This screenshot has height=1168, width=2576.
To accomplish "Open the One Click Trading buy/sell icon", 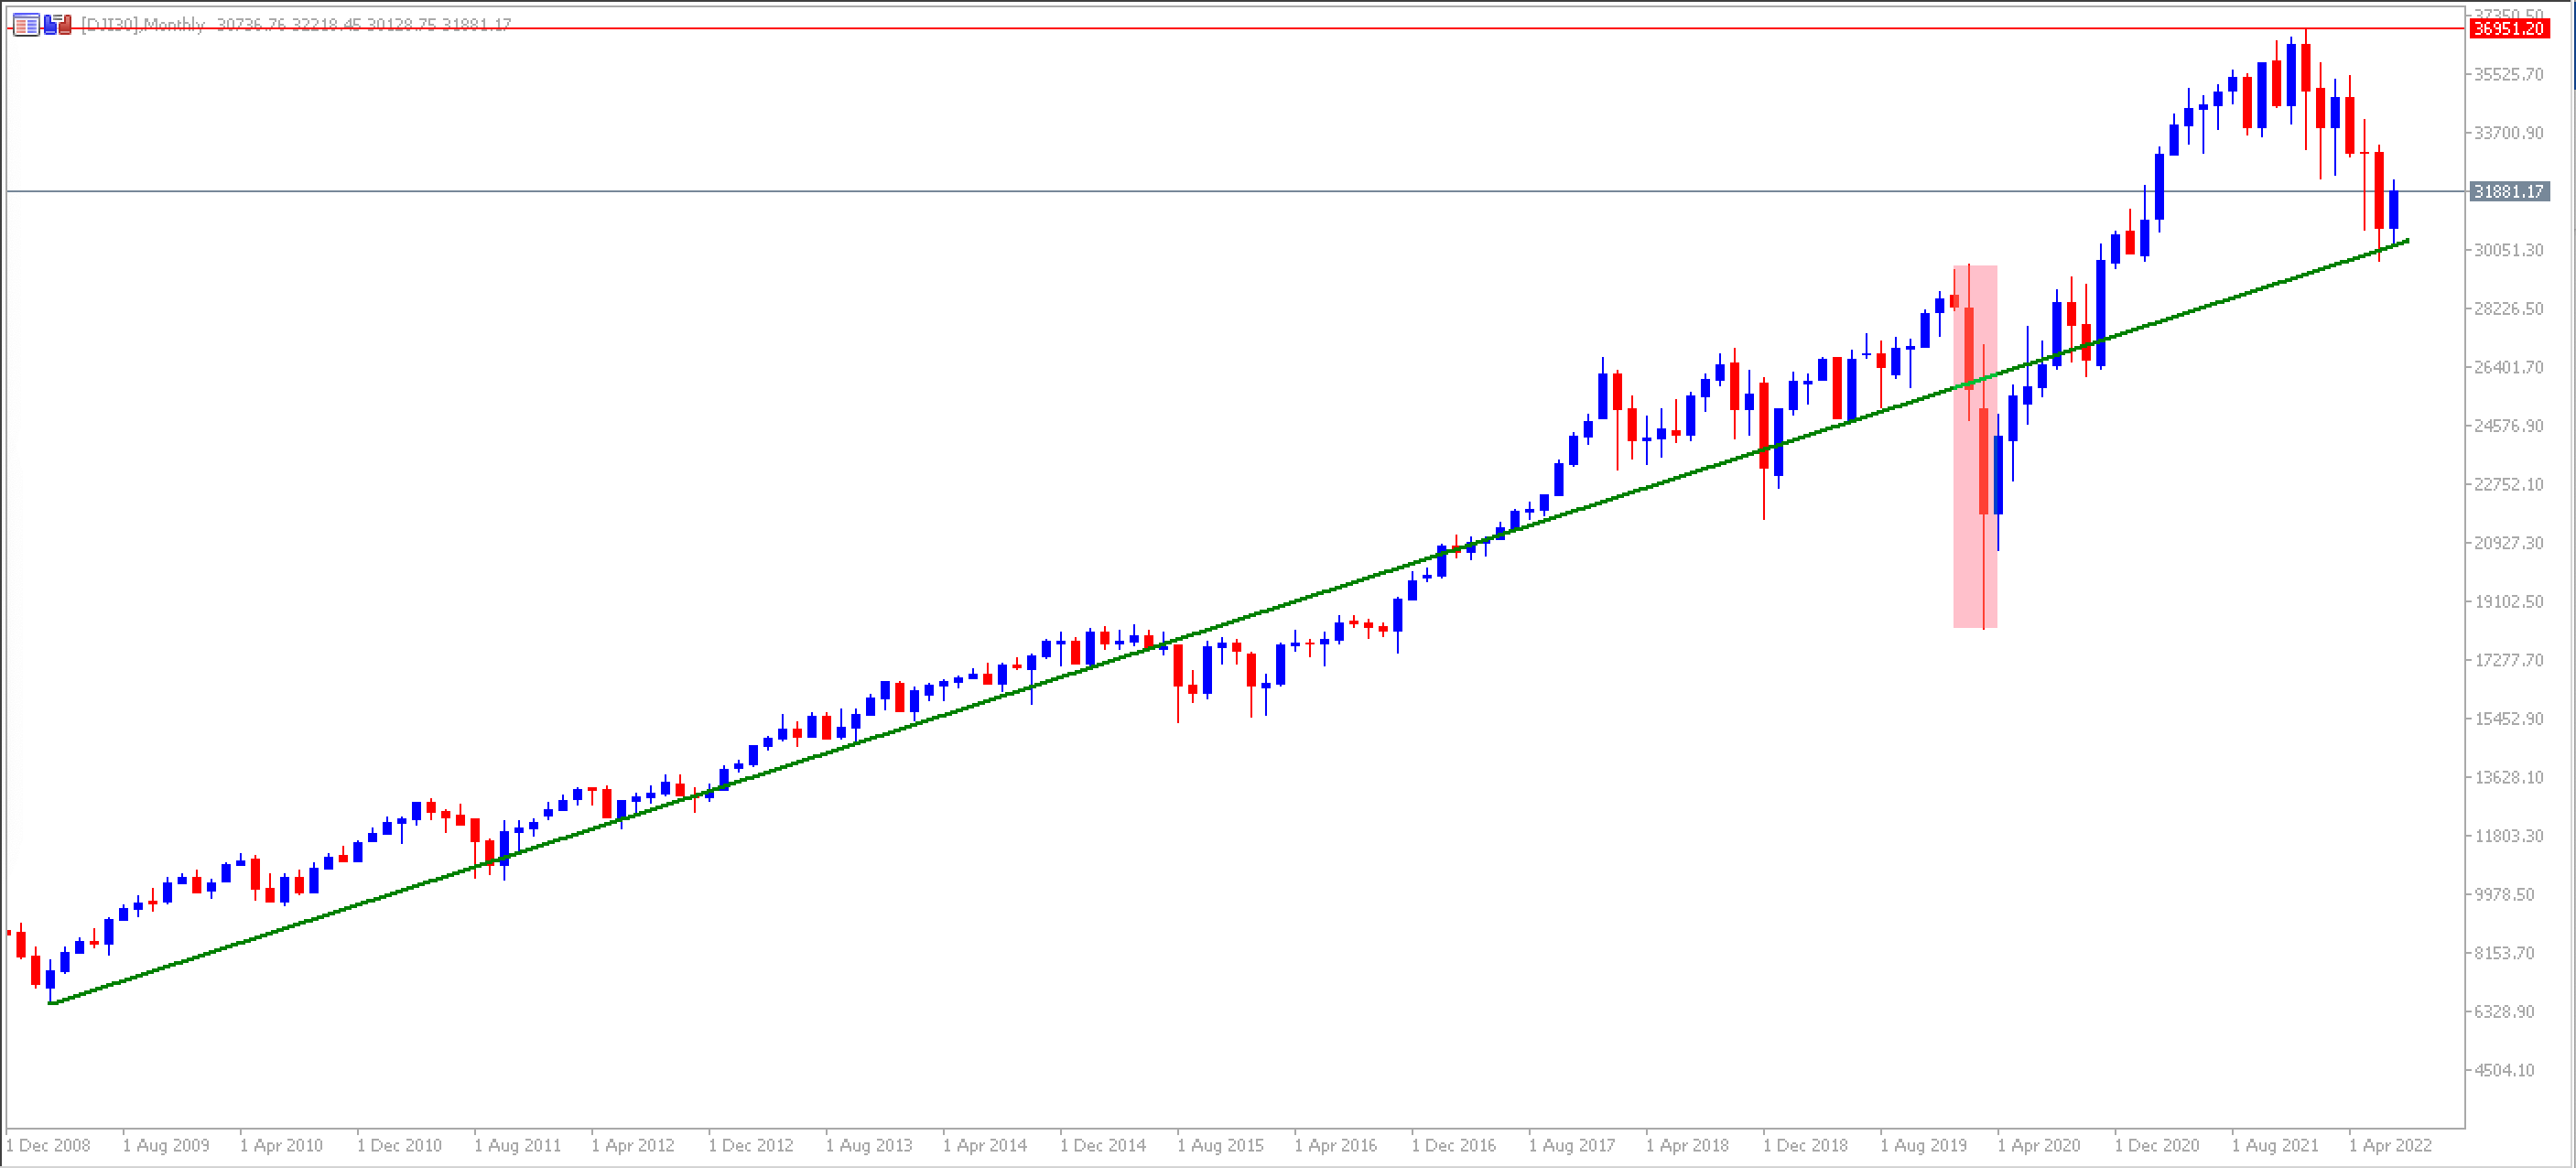I will pos(57,24).
